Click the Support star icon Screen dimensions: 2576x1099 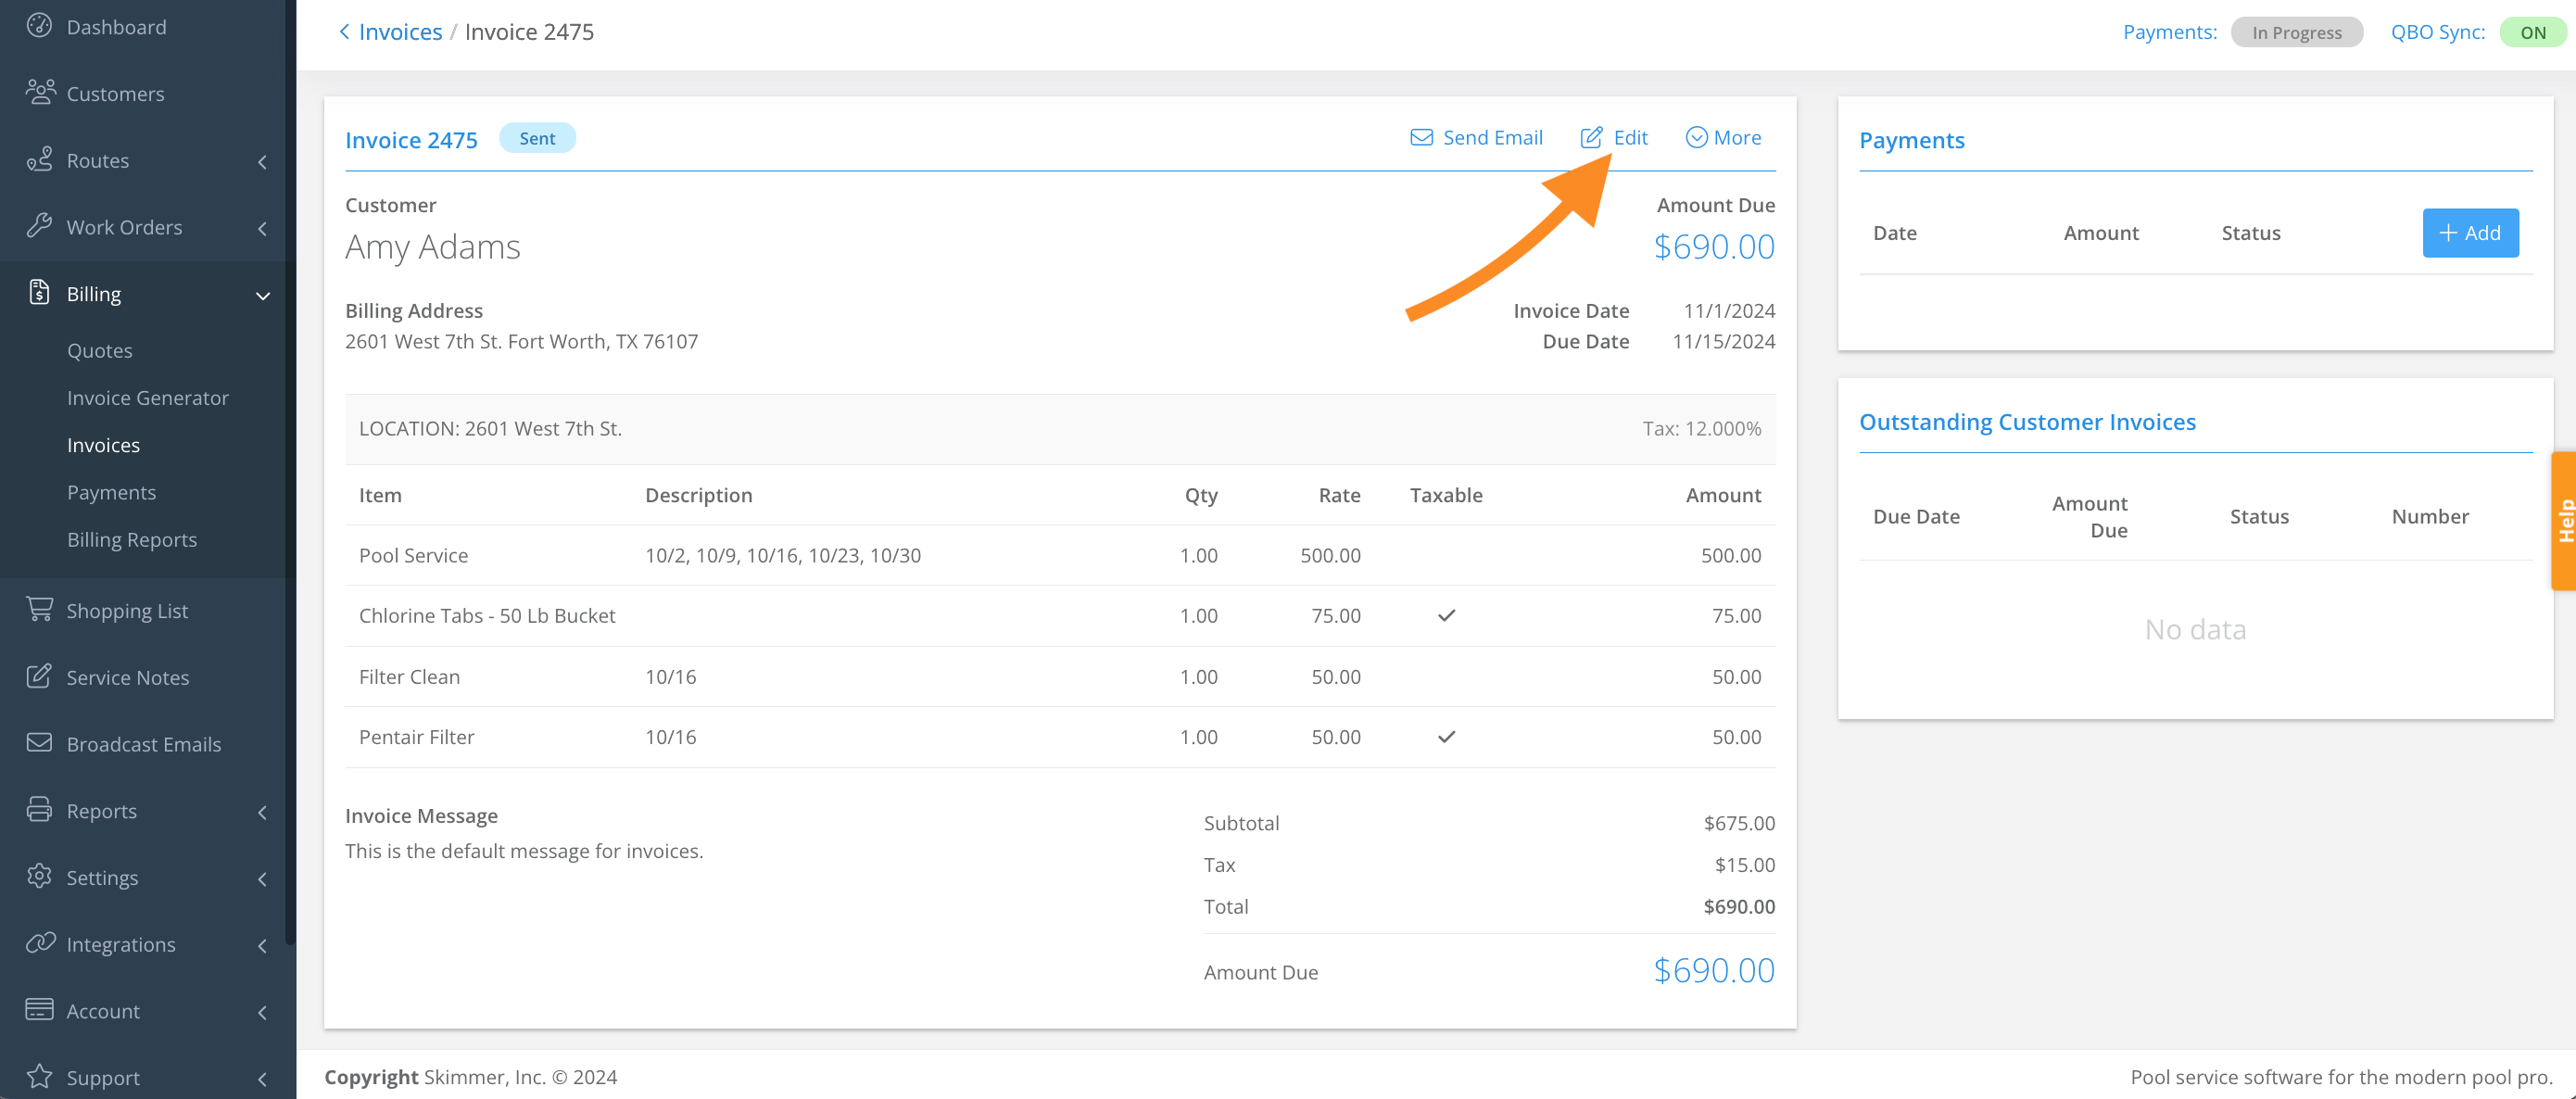pos(39,1076)
